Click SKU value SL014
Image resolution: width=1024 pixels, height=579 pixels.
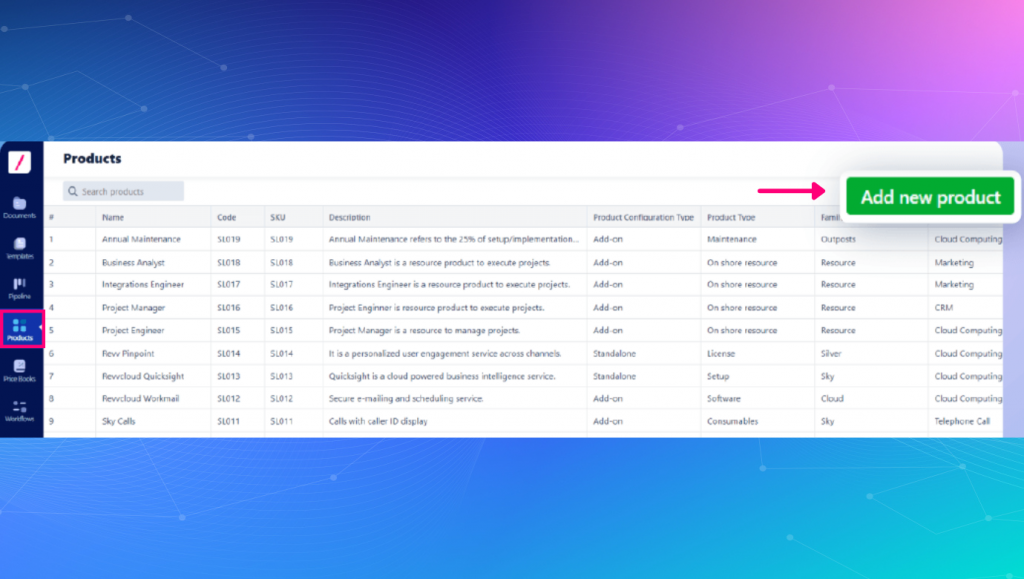pos(281,353)
